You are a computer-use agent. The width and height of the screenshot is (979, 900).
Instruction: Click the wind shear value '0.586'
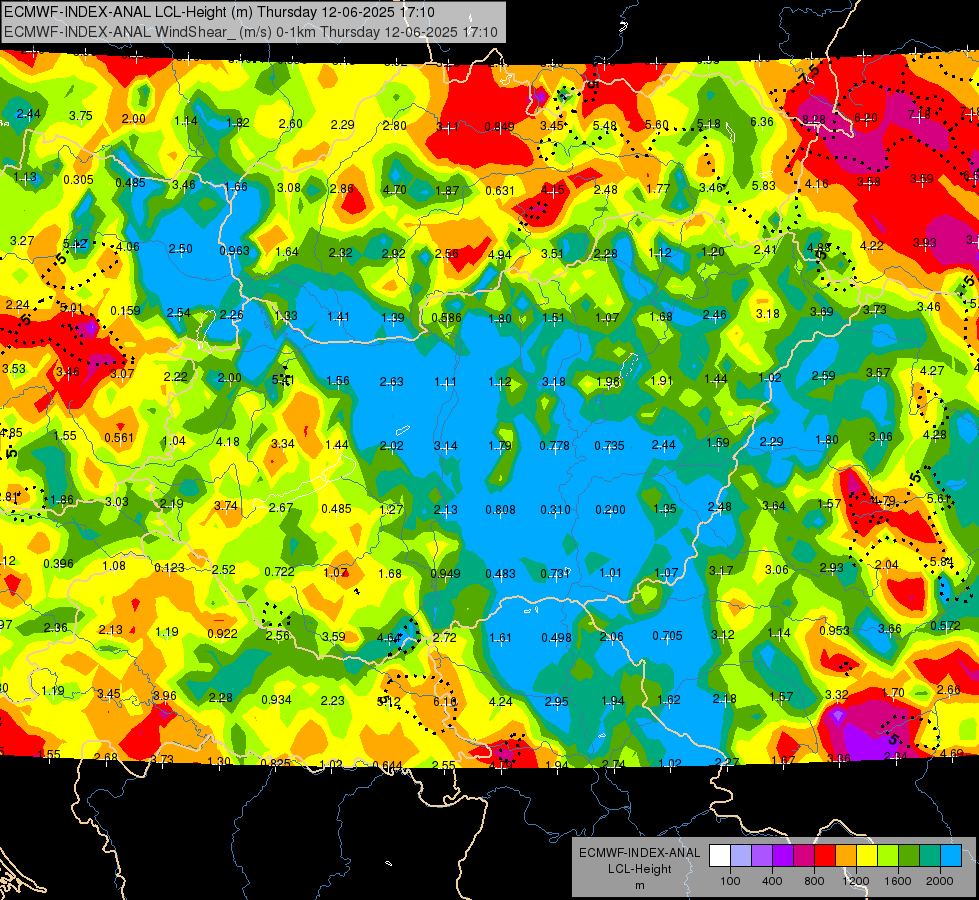coord(446,318)
